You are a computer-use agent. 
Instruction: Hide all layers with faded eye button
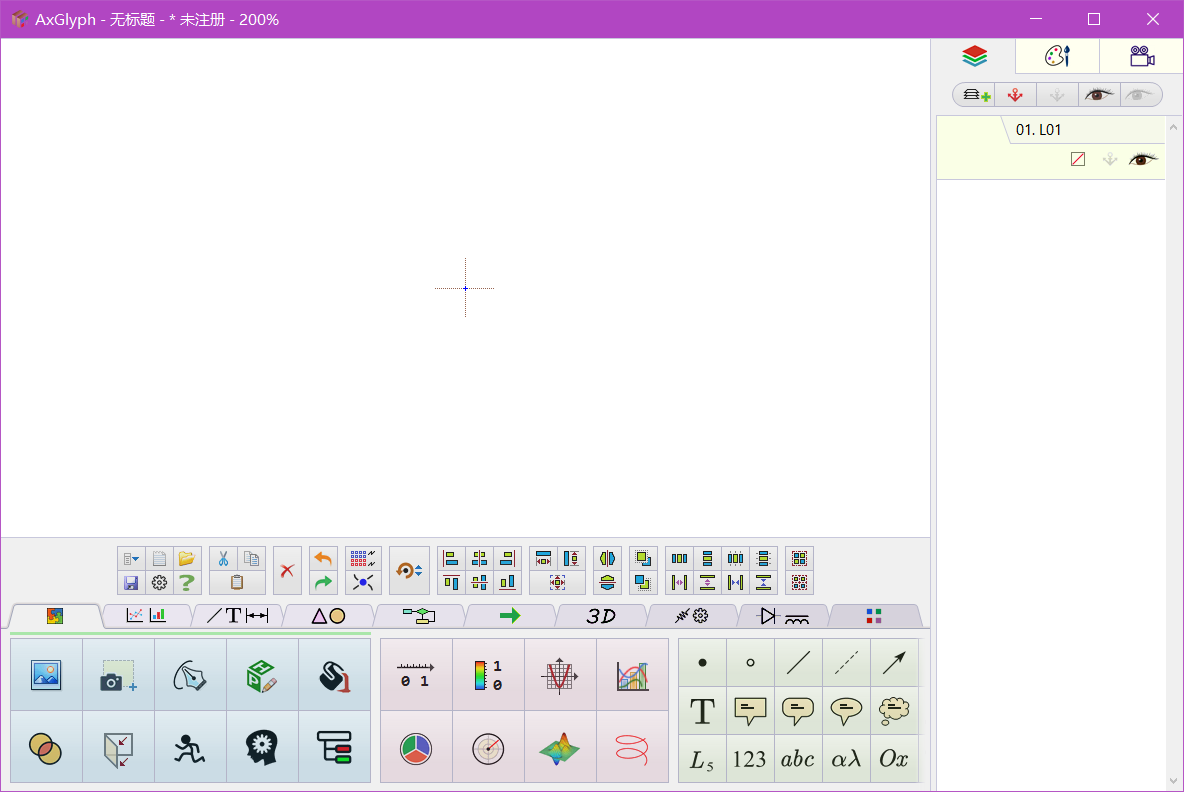tap(1139, 94)
